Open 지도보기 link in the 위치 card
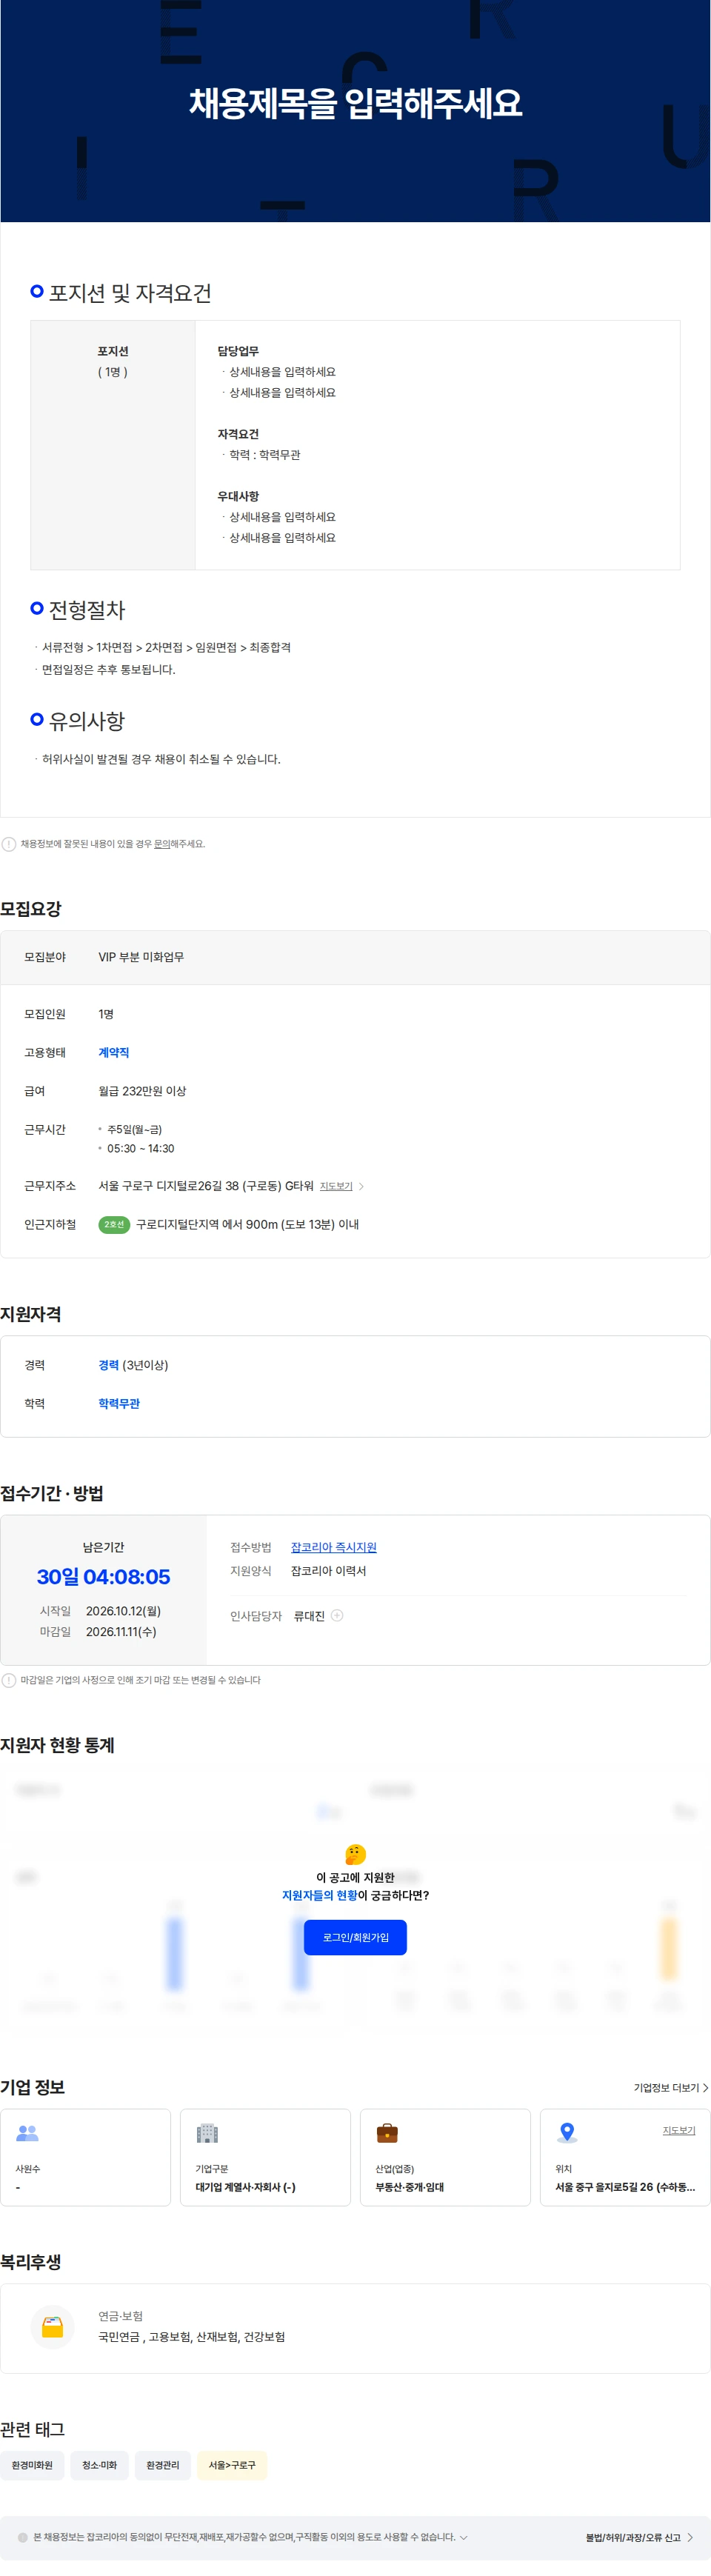The width and height of the screenshot is (711, 2576). (x=679, y=2130)
